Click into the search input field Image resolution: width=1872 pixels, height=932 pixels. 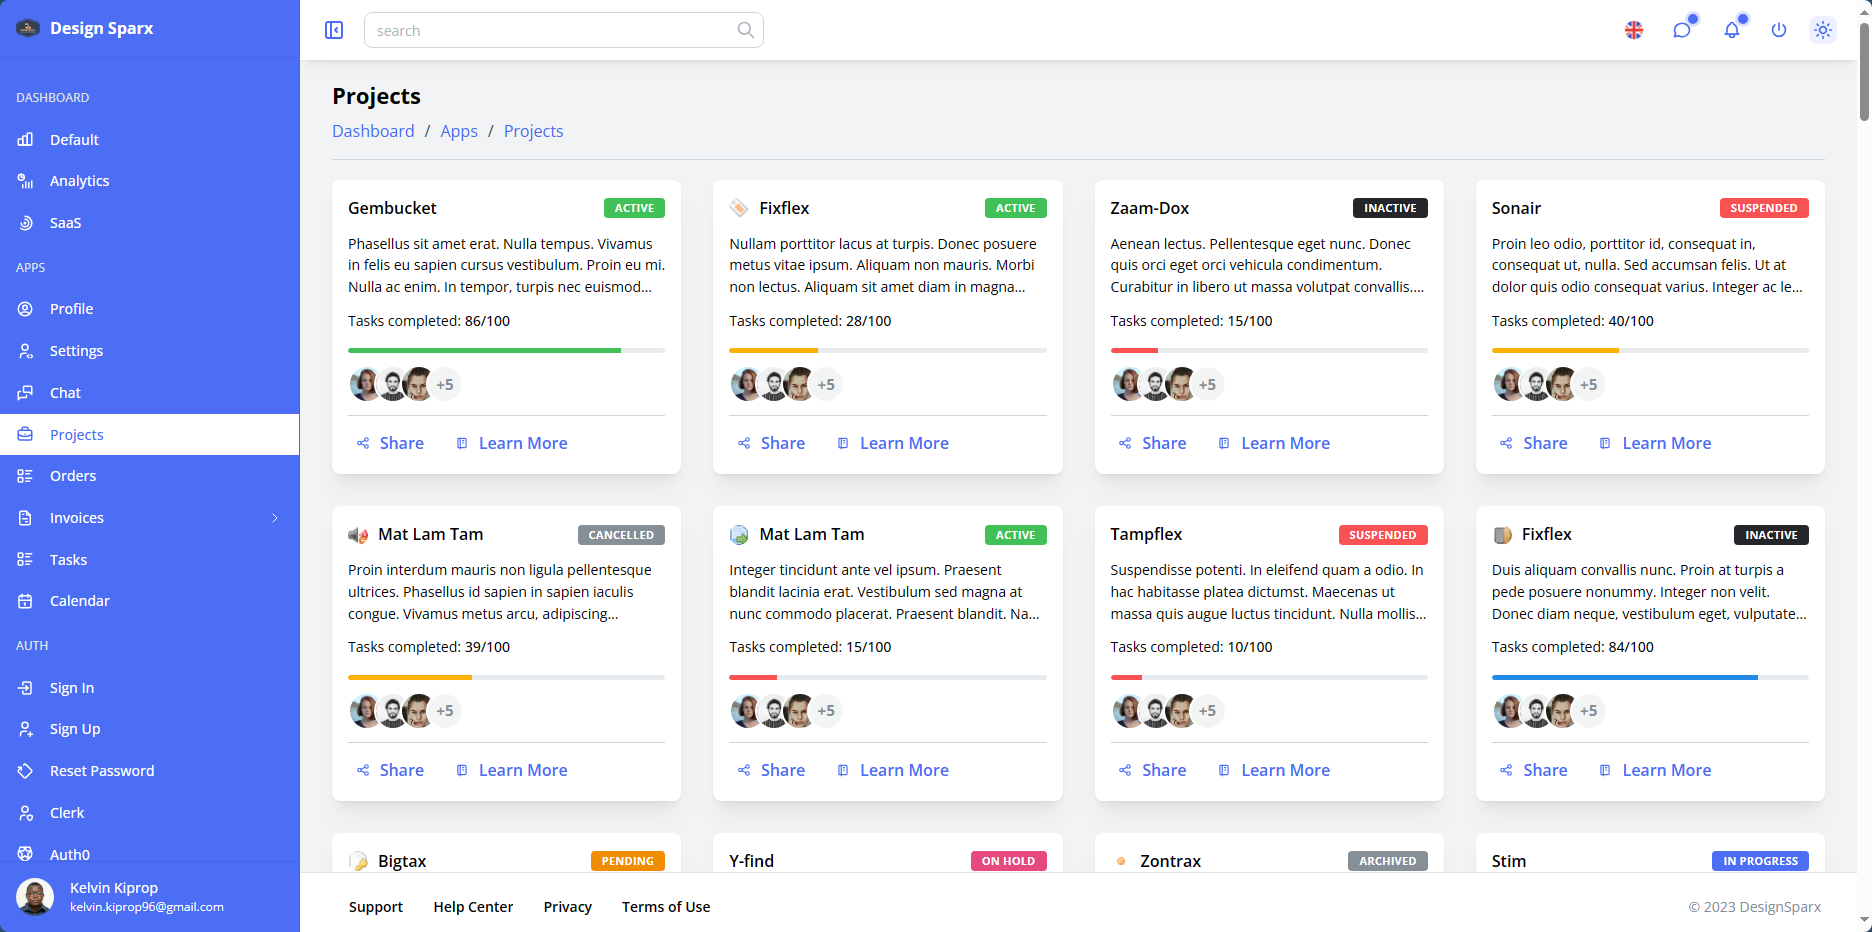click(550, 30)
